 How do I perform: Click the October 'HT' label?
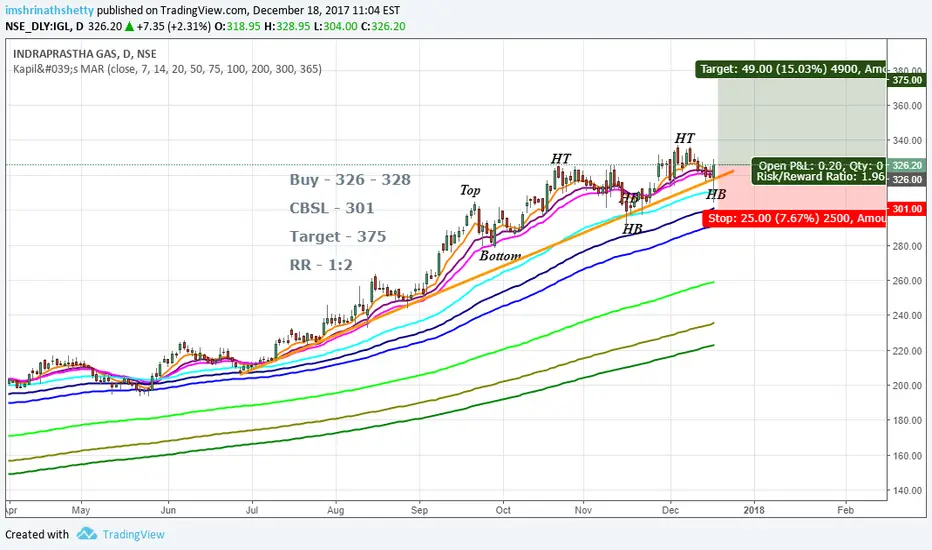(561, 159)
